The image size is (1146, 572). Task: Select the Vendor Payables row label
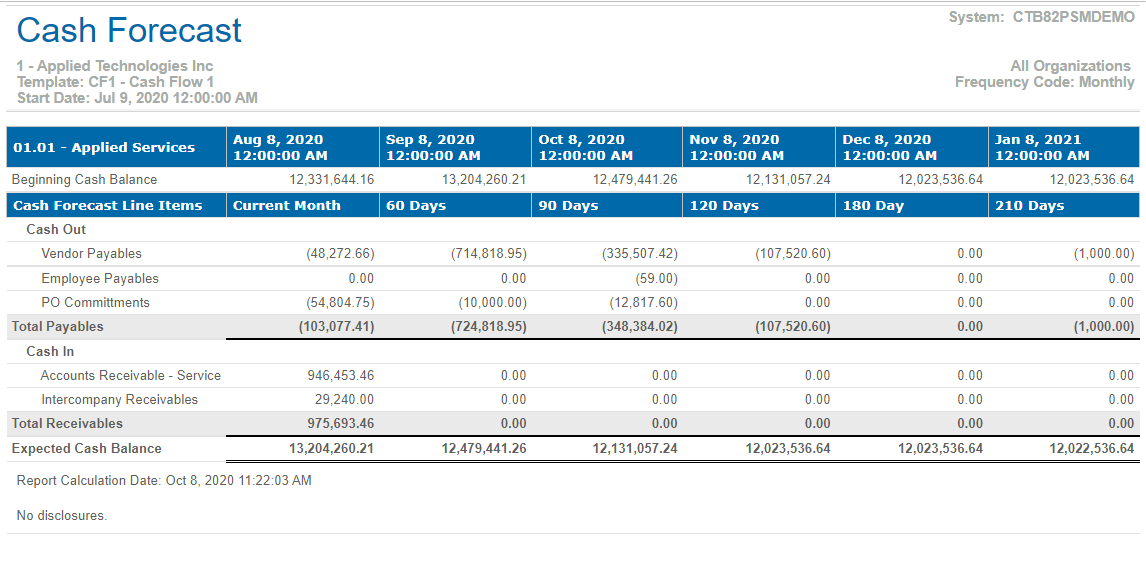[x=91, y=254]
